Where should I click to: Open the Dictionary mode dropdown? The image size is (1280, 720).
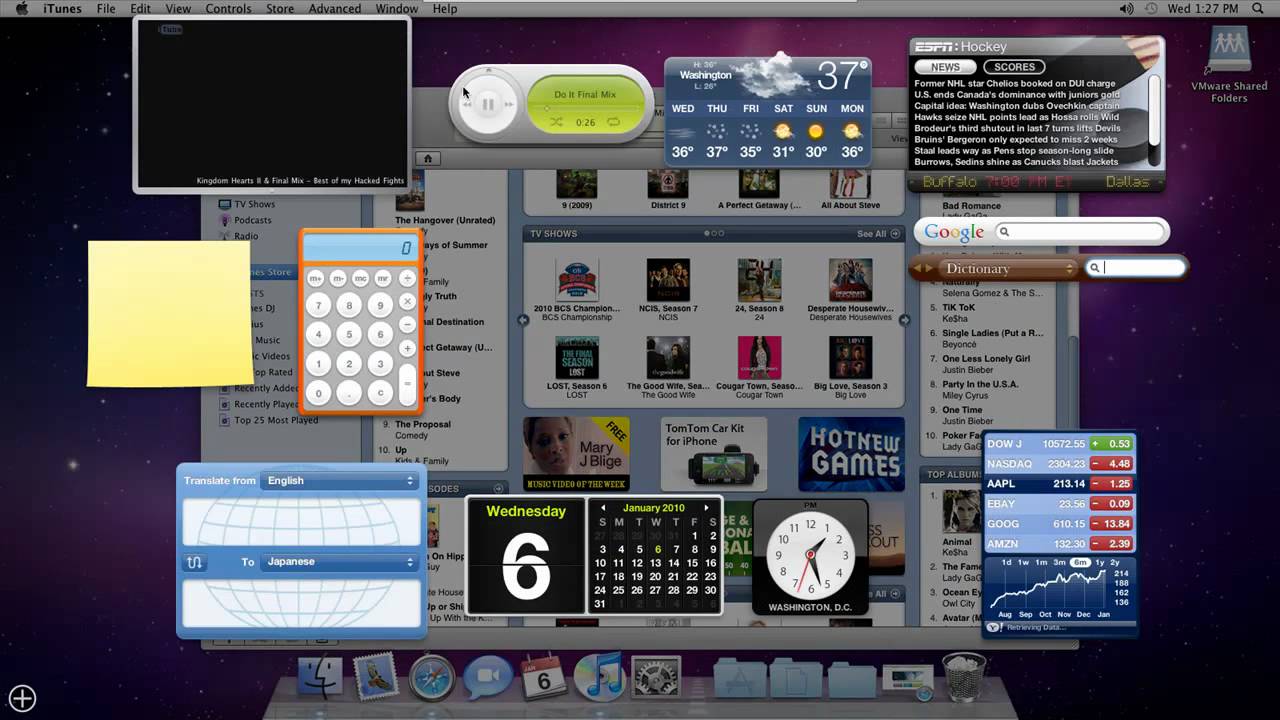click(x=1008, y=269)
